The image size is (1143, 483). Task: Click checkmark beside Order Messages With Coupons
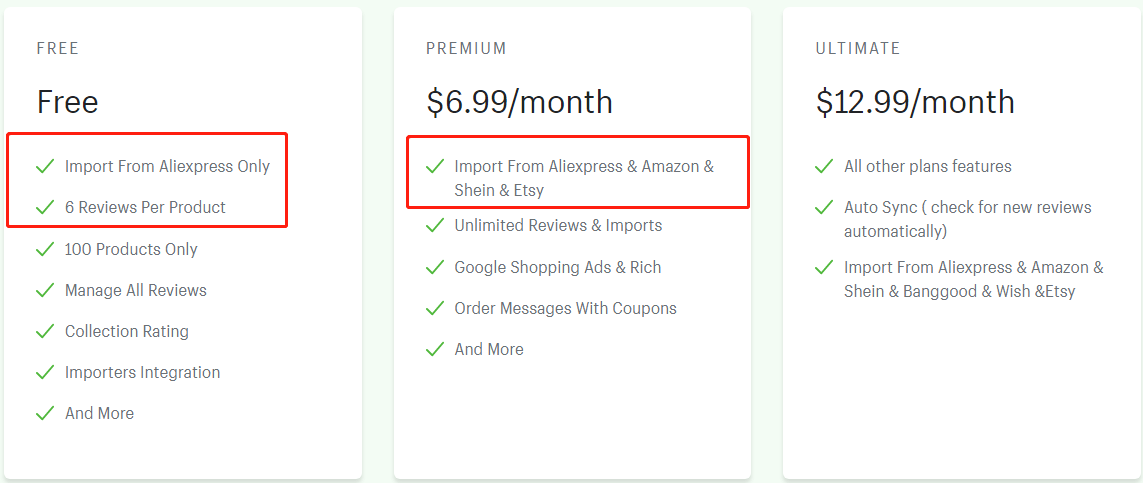[435, 308]
